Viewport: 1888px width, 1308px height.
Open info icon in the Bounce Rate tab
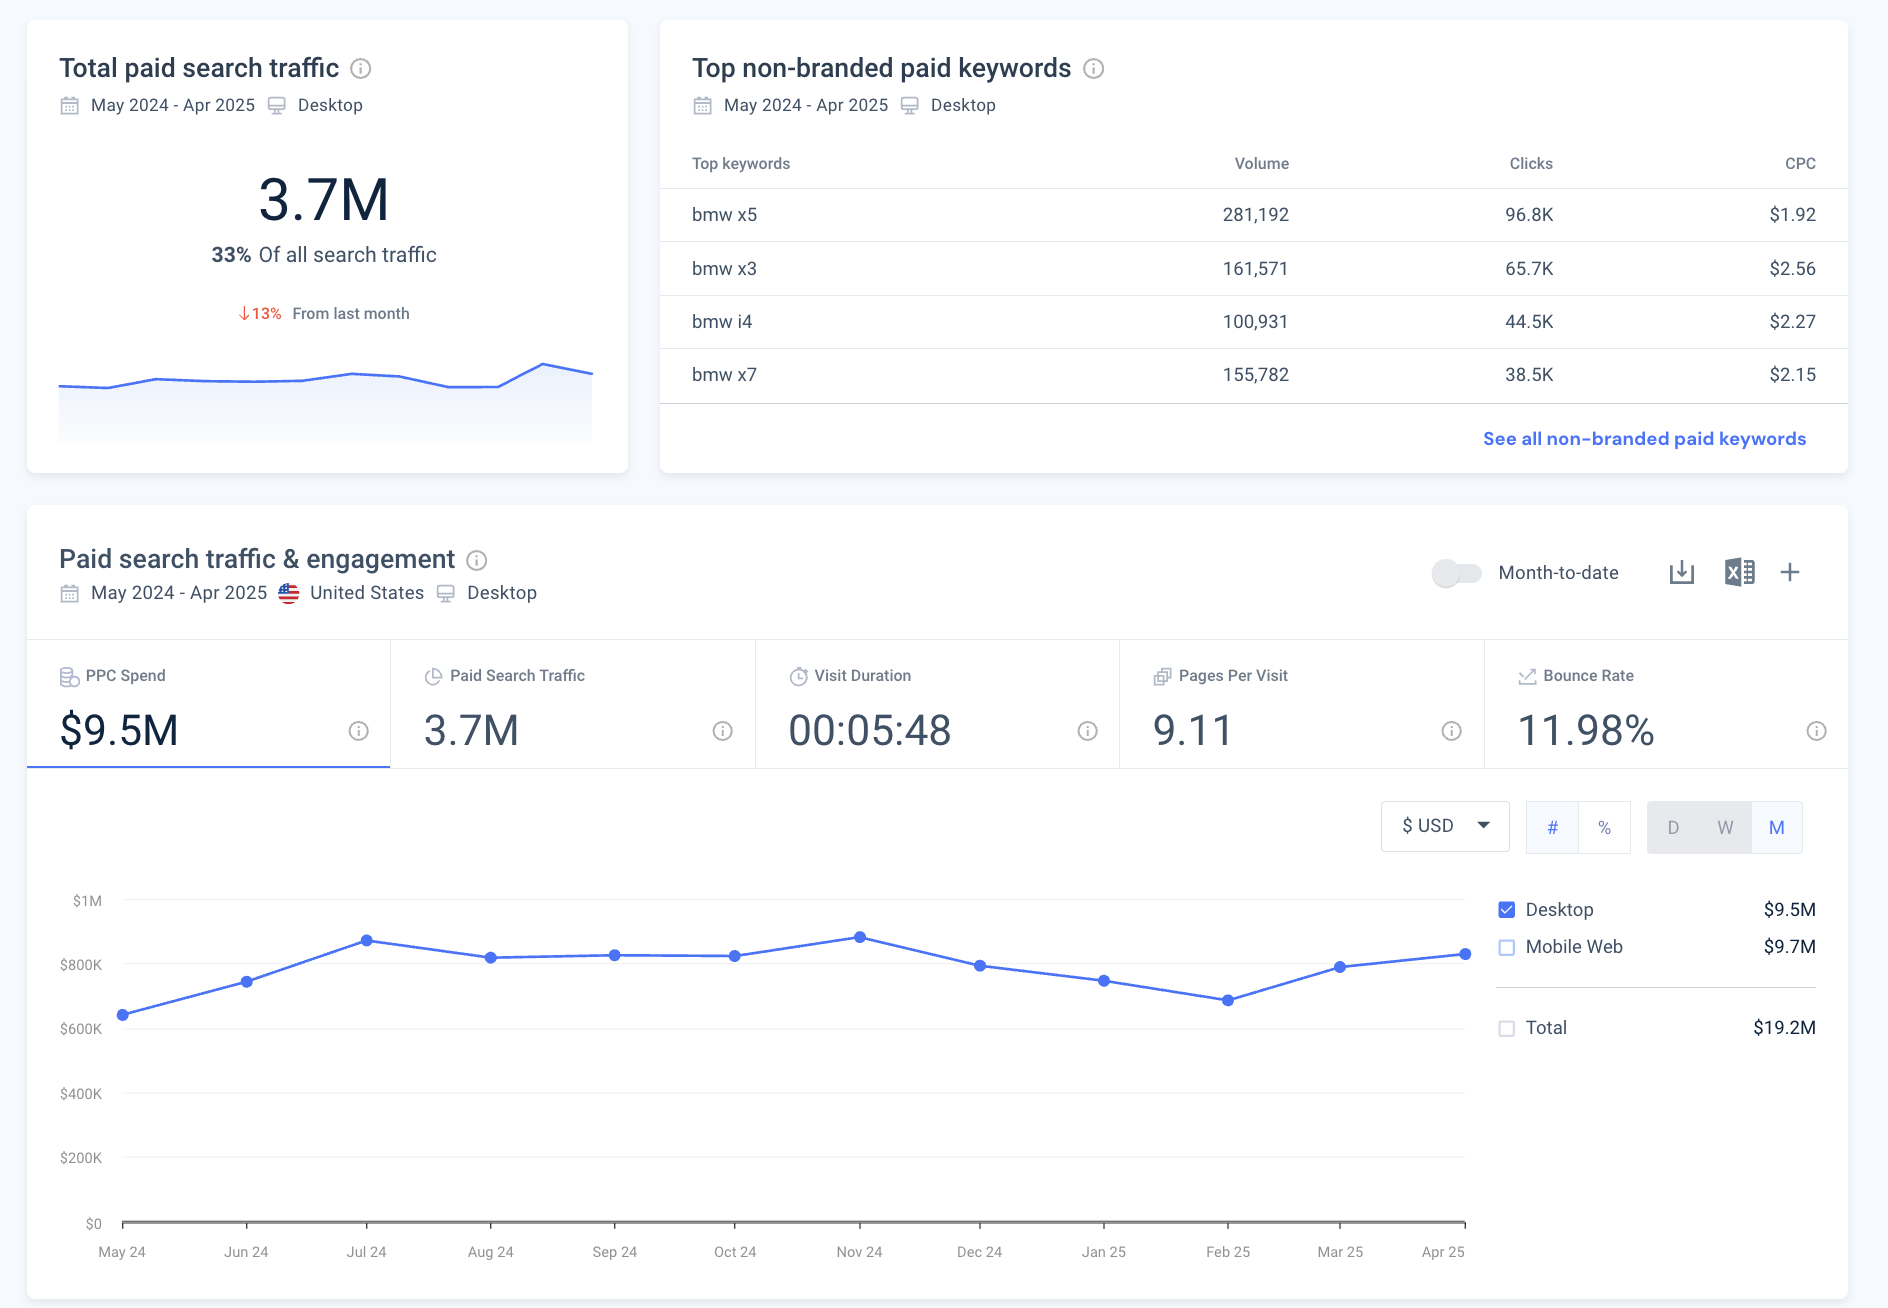point(1816,731)
